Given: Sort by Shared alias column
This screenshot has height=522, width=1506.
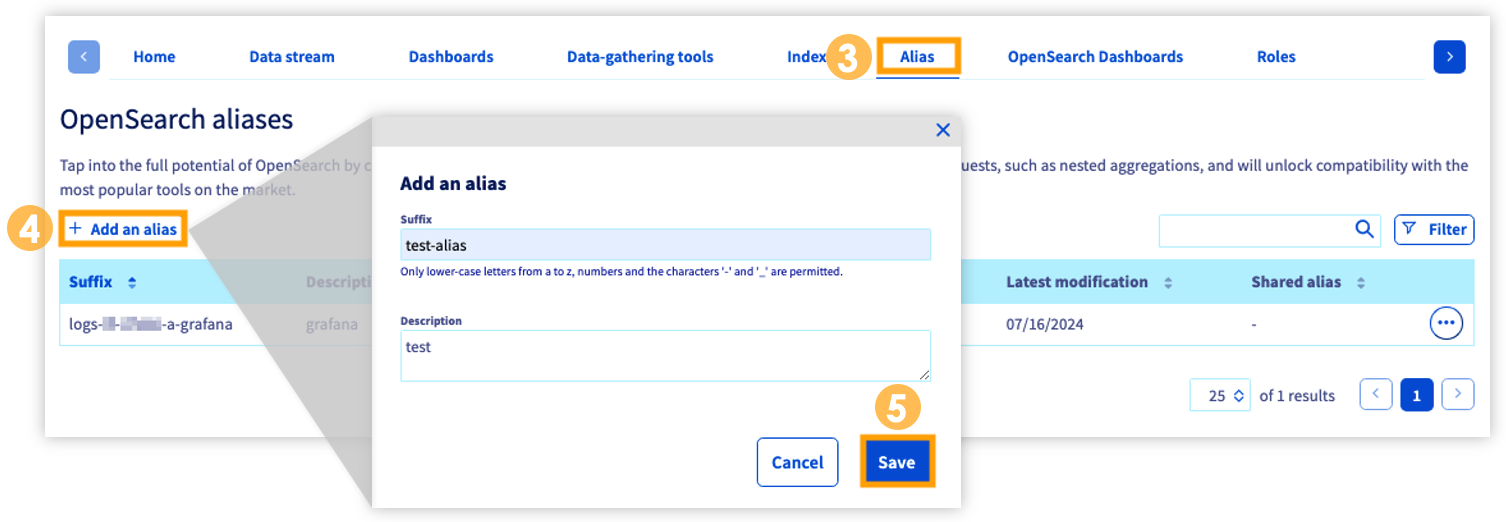Looking at the screenshot, I should point(1361,283).
